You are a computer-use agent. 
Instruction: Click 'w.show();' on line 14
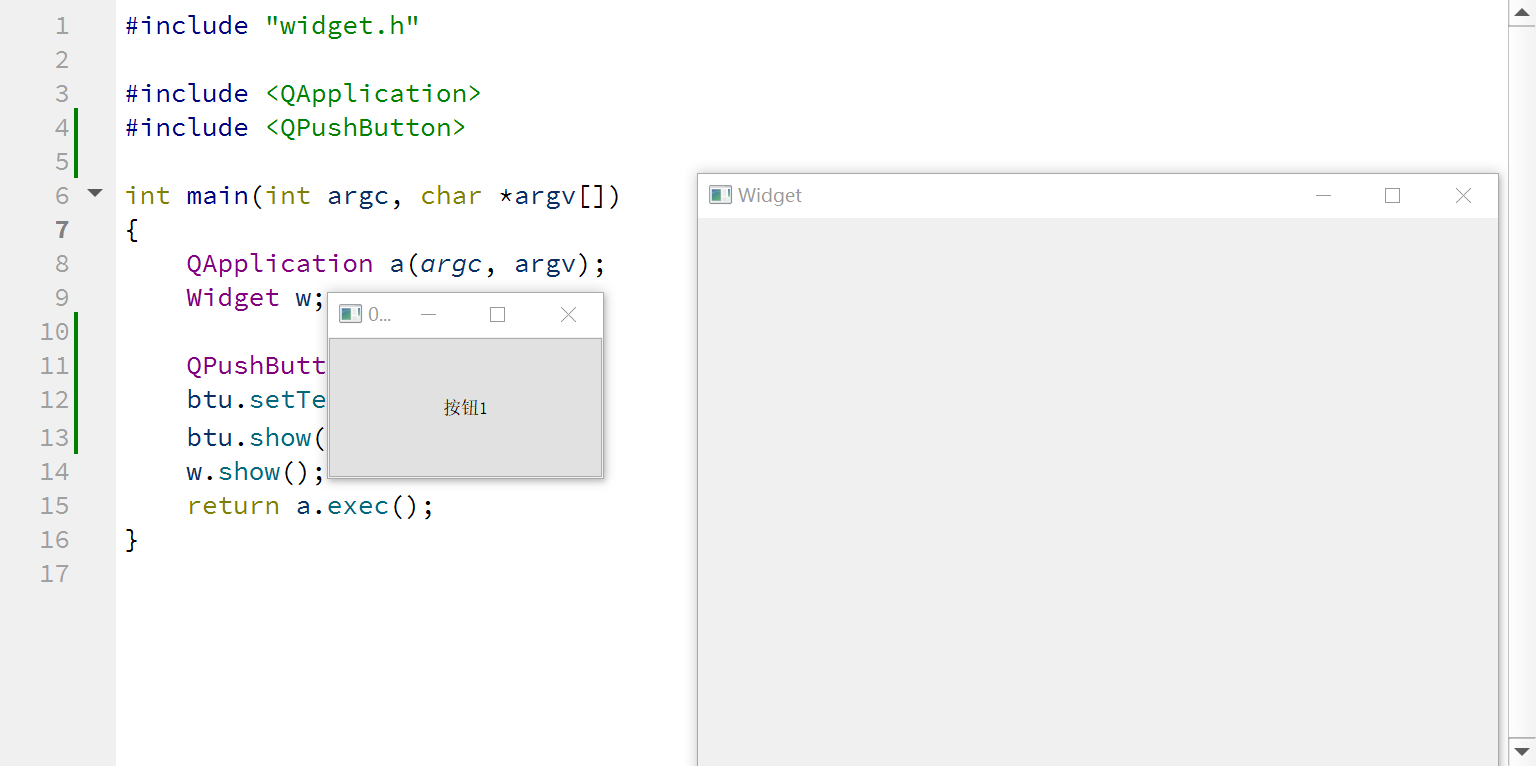point(256,471)
